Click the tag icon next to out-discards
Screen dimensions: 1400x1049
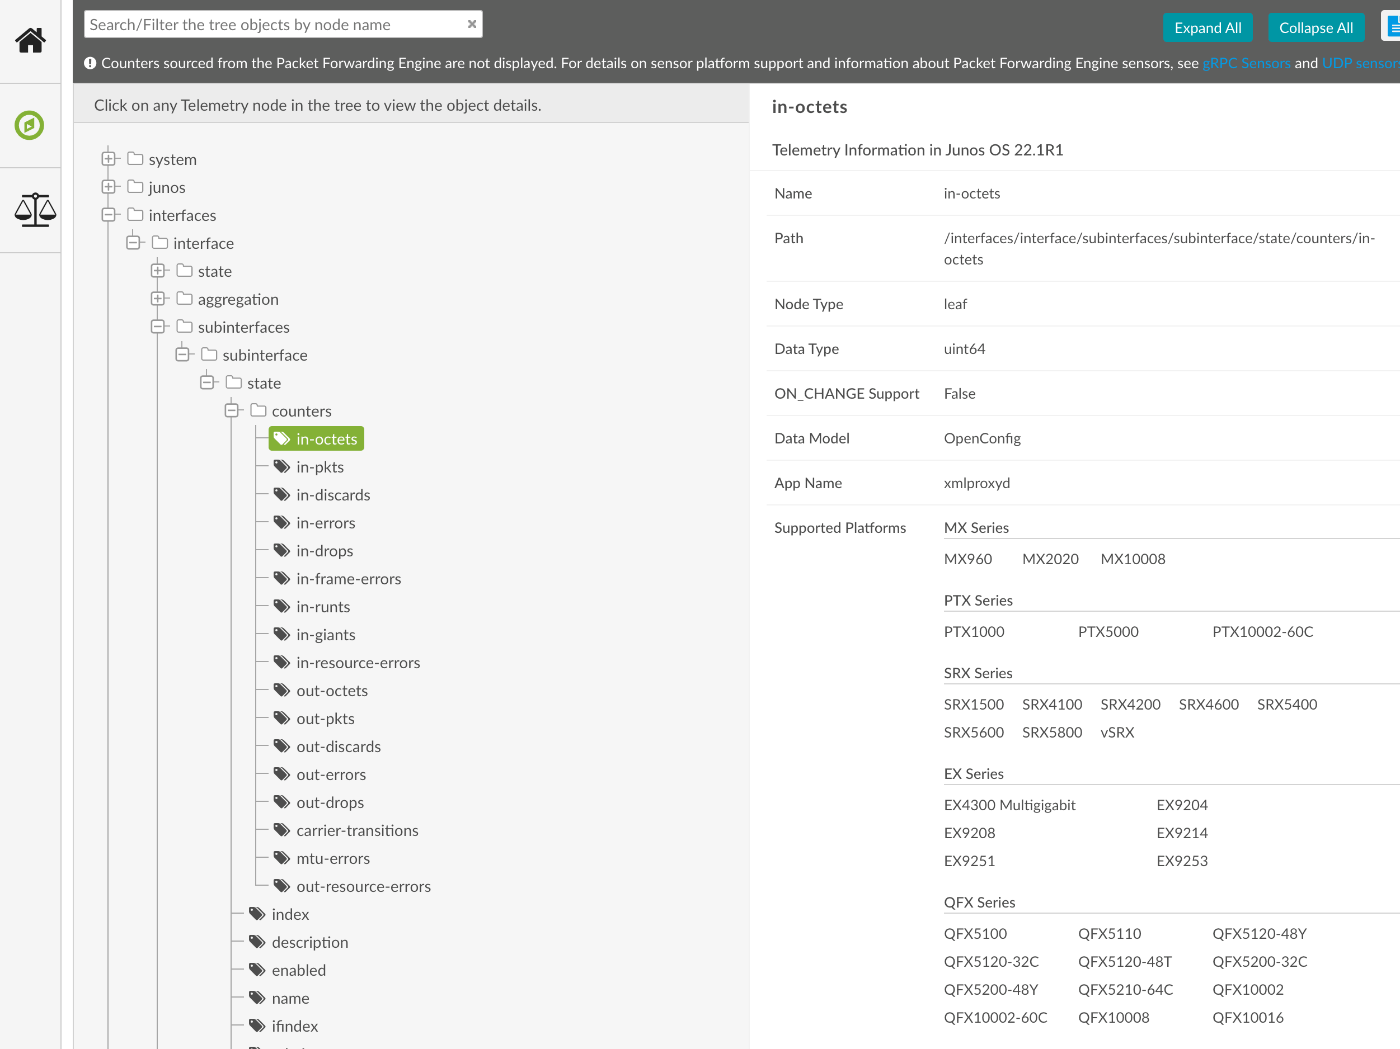point(282,747)
